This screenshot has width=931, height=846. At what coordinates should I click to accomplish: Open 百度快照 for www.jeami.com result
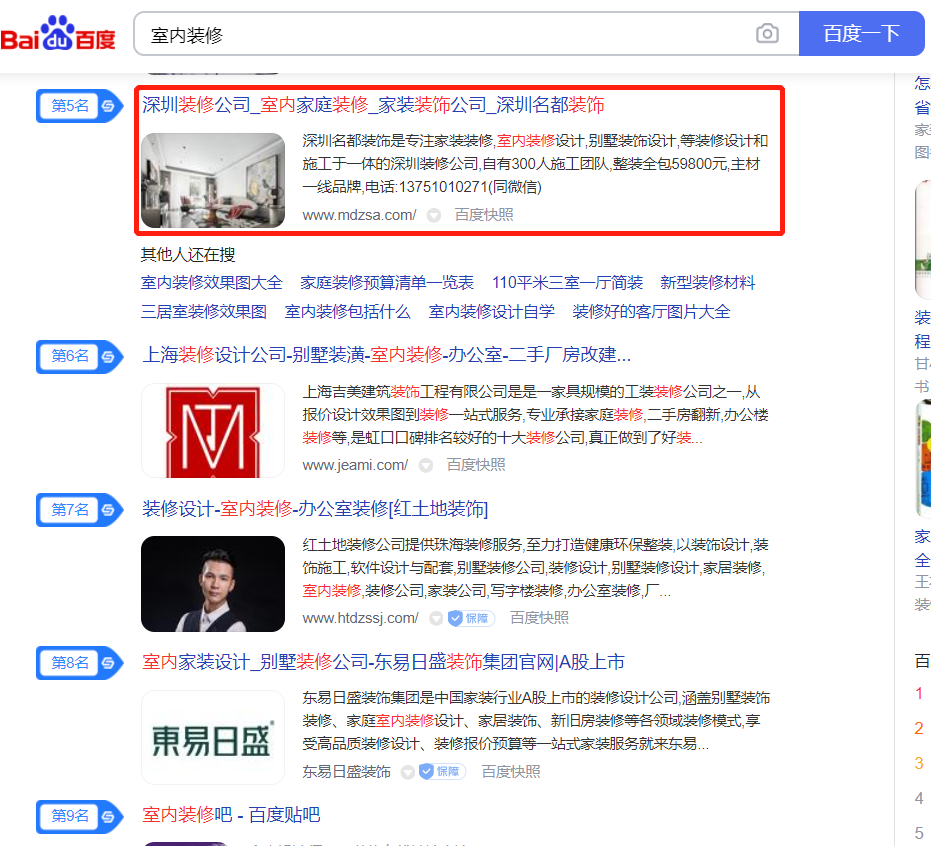(476, 465)
